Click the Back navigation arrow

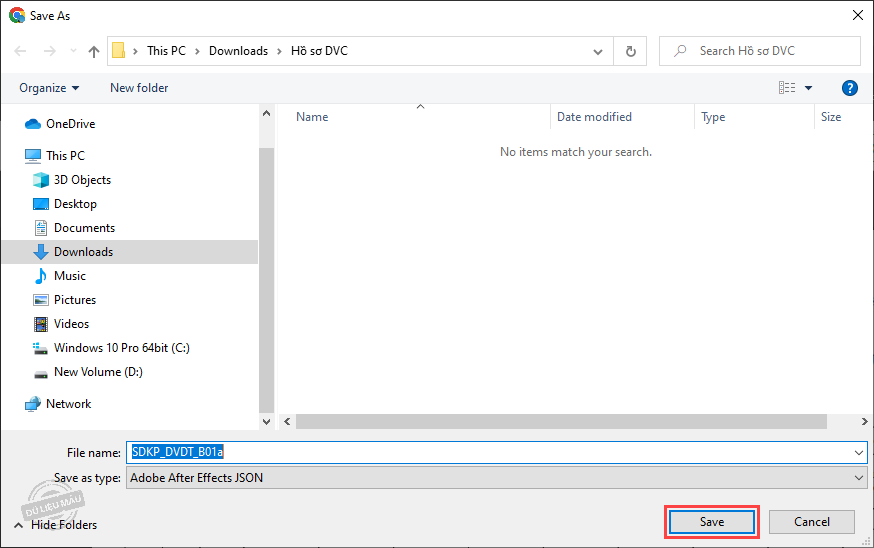click(x=20, y=51)
